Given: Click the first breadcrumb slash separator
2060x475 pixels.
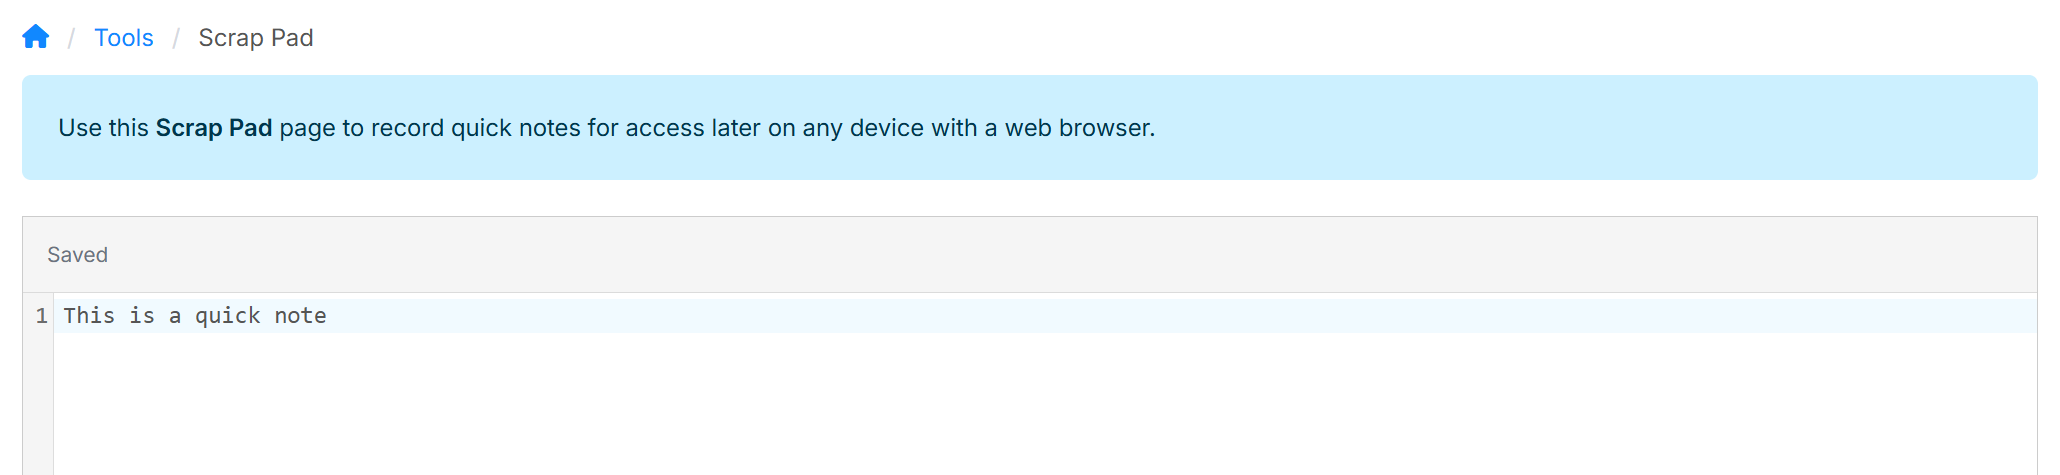Looking at the screenshot, I should 71,38.
